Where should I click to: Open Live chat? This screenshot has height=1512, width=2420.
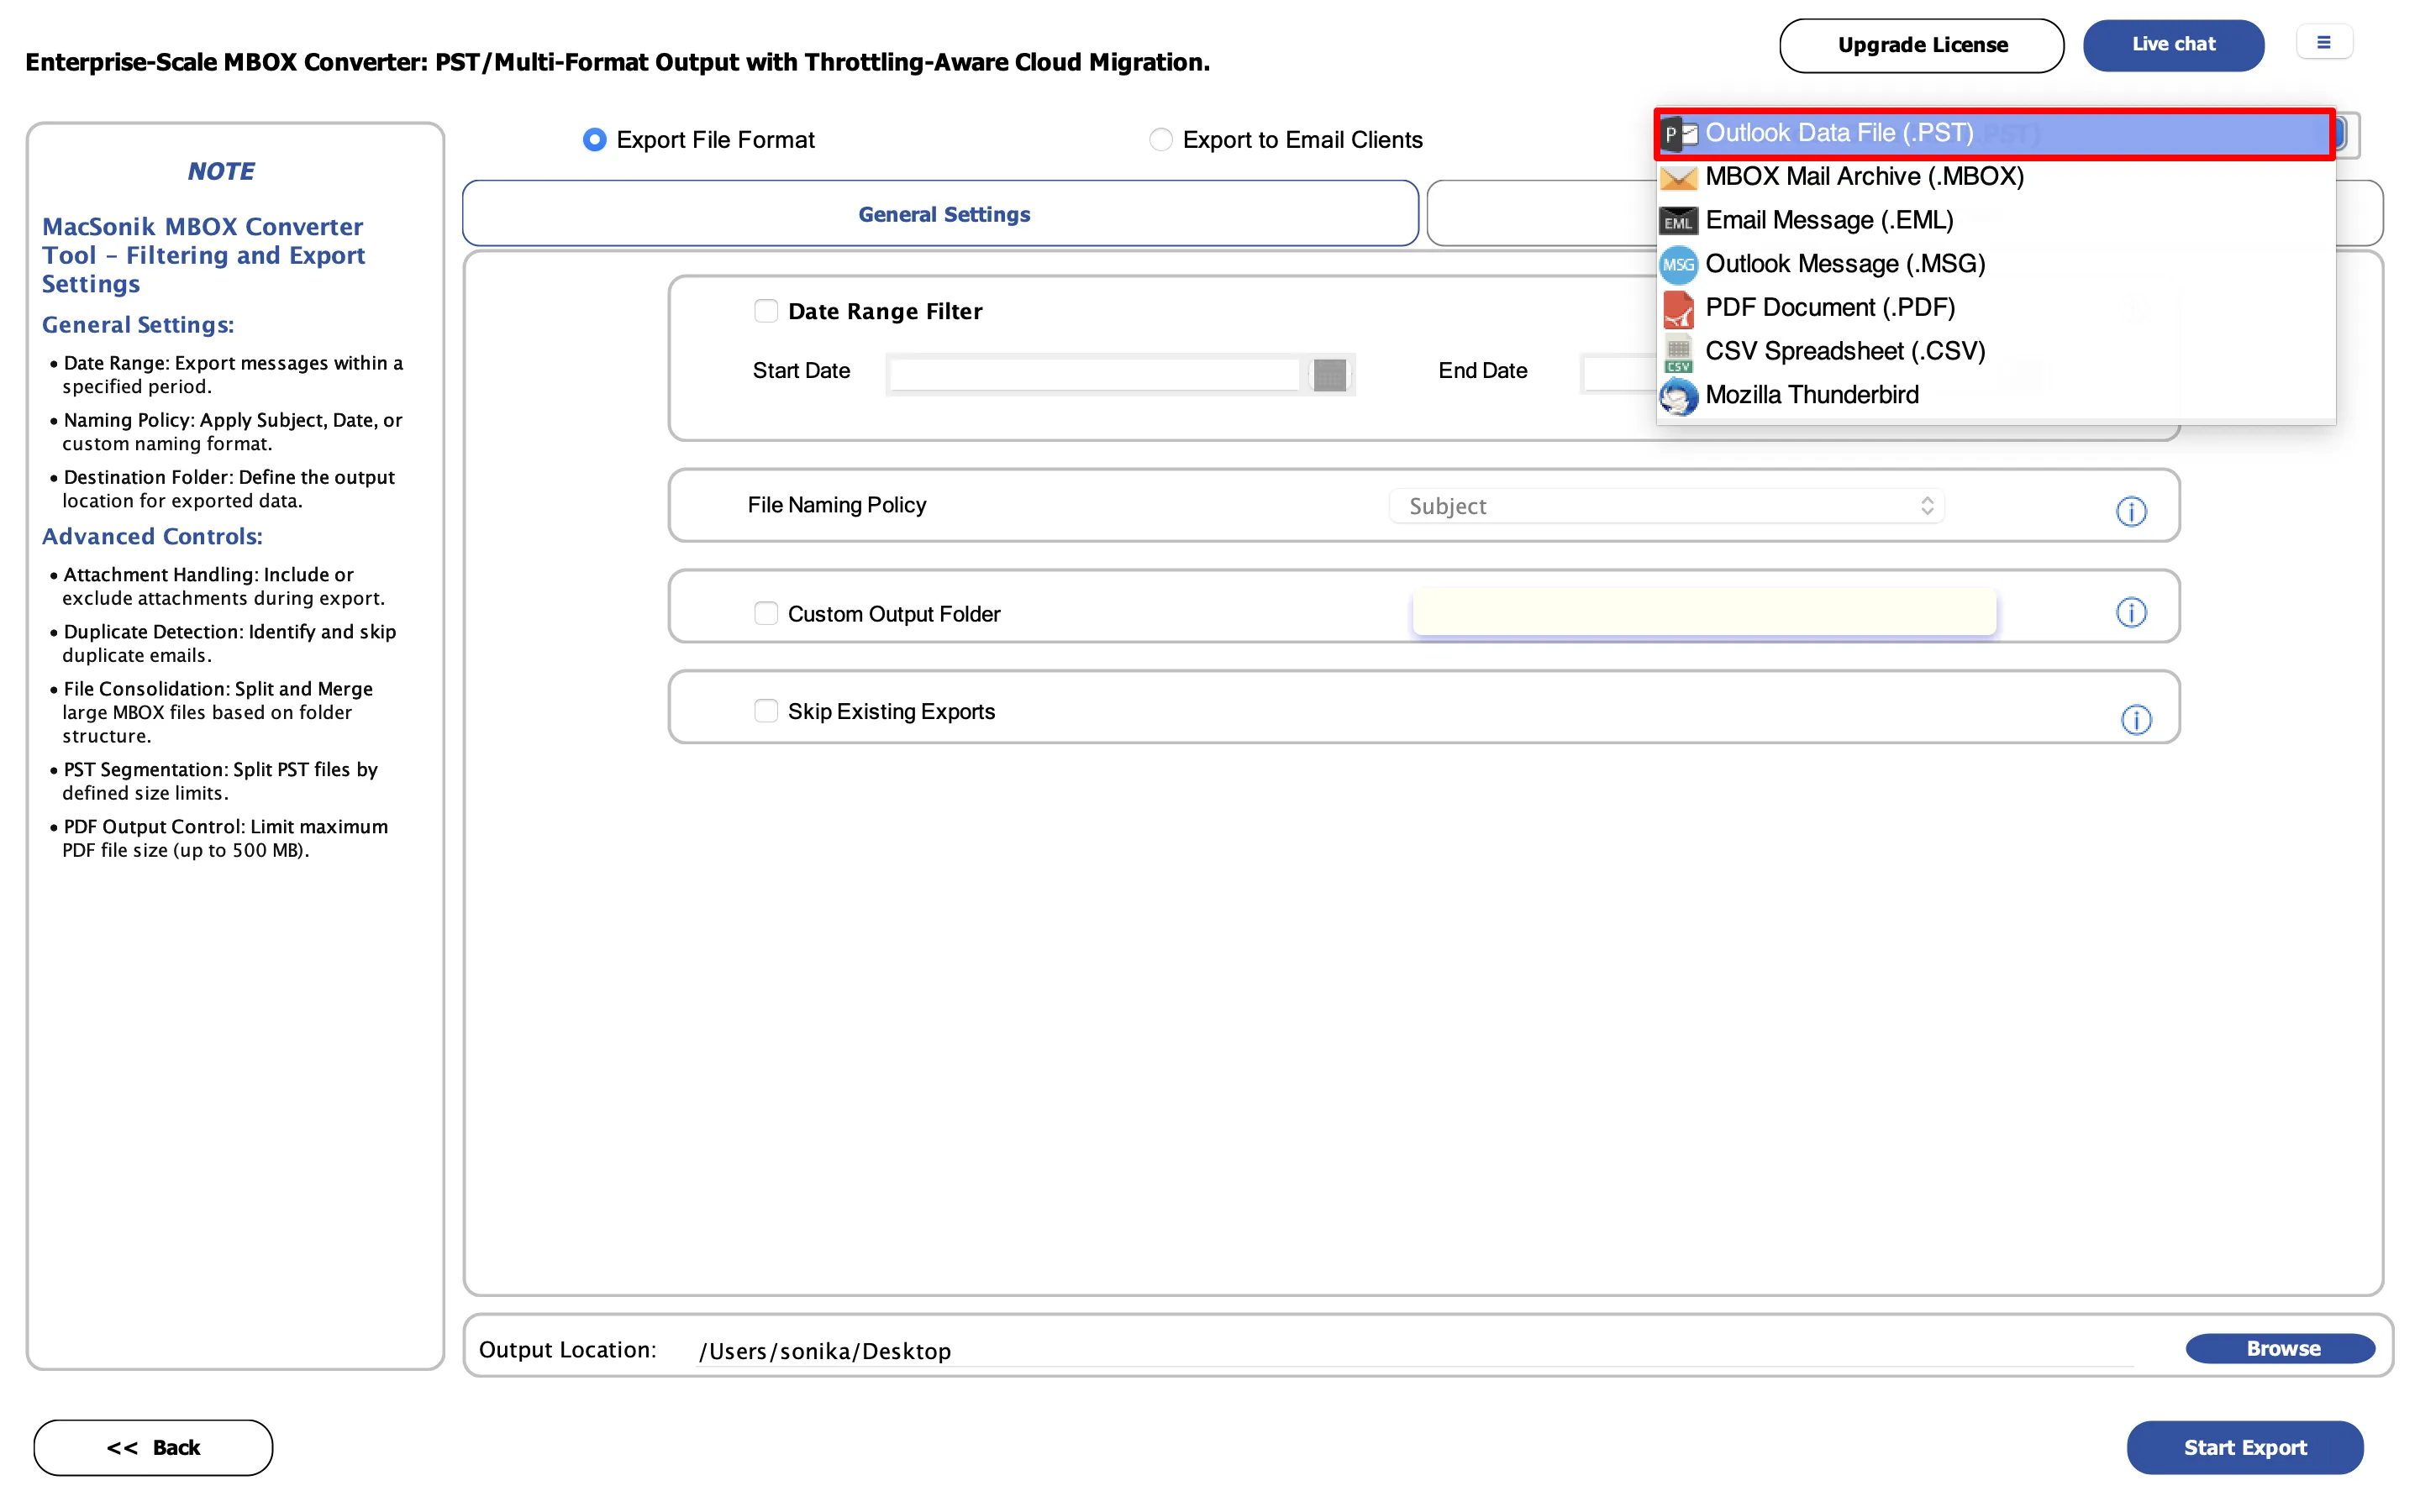tap(2173, 44)
